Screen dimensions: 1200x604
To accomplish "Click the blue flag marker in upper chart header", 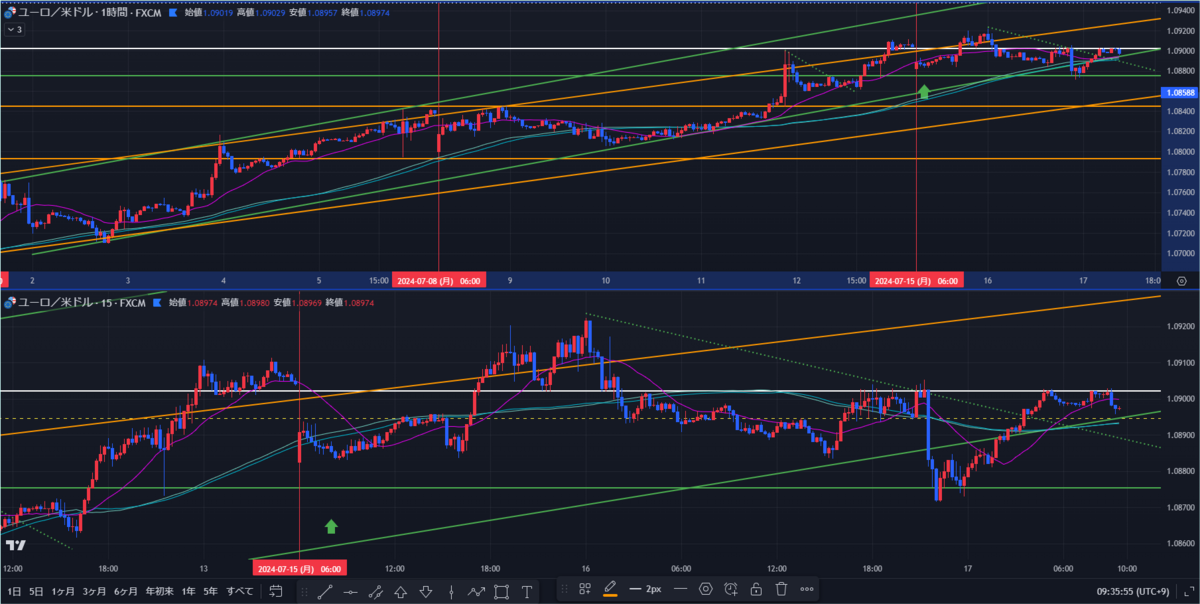I will (174, 13).
